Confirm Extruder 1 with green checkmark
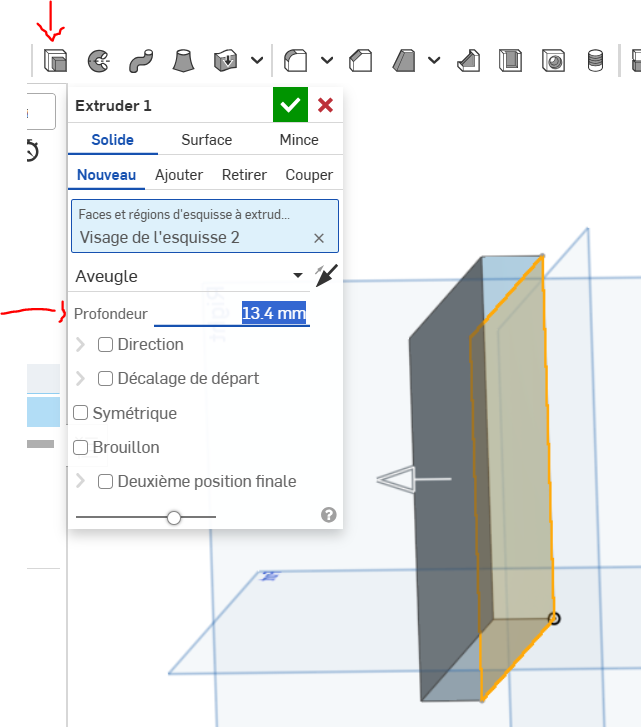The image size is (641, 727). [290, 105]
